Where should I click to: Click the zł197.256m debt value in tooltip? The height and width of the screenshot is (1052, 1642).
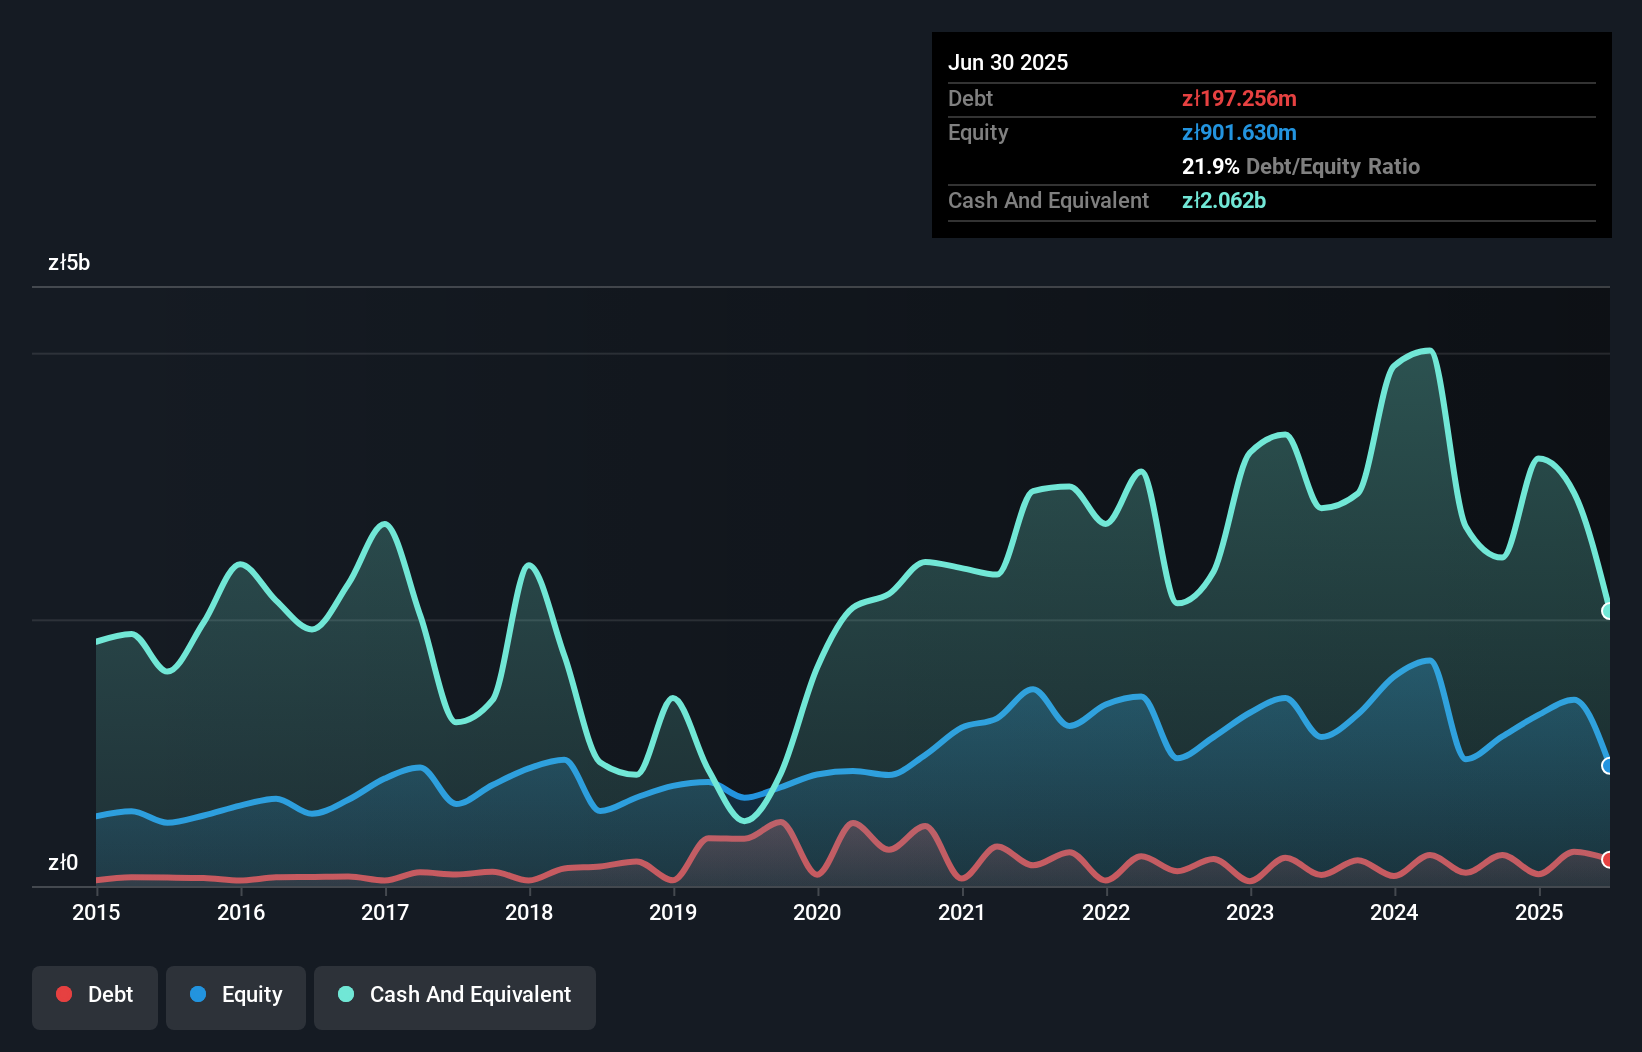[x=1239, y=98]
